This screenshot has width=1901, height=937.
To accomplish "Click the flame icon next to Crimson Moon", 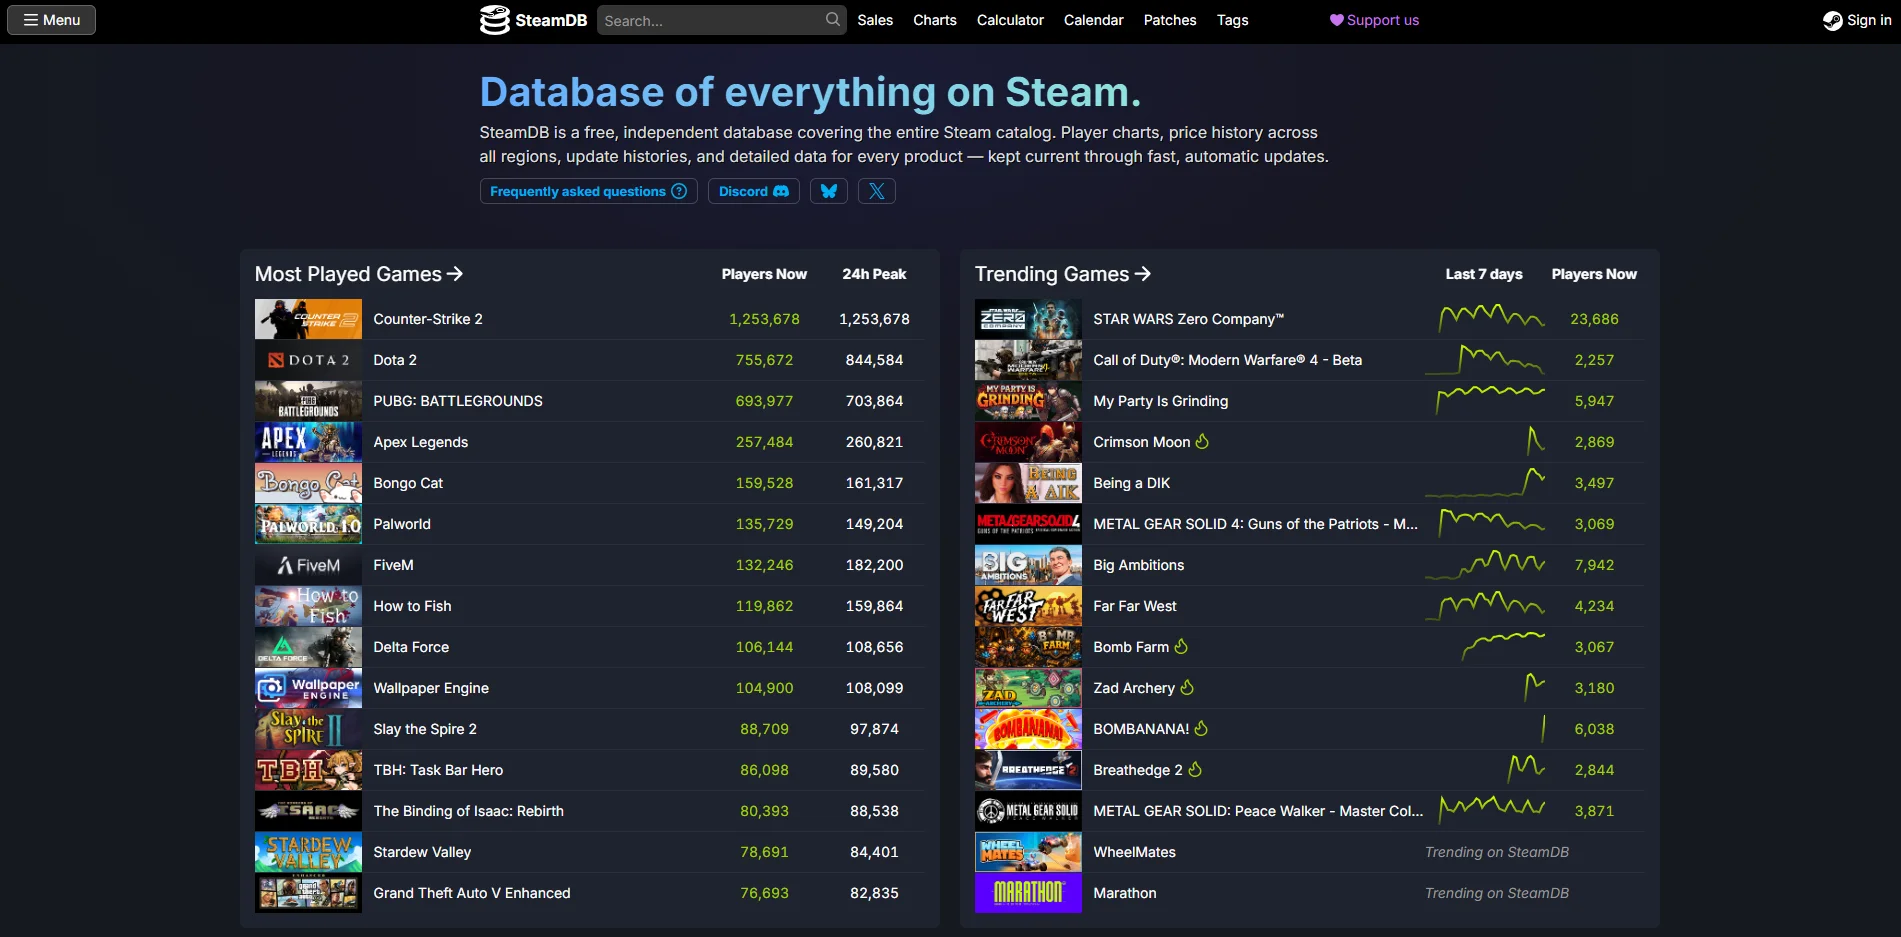I will tap(1202, 441).
